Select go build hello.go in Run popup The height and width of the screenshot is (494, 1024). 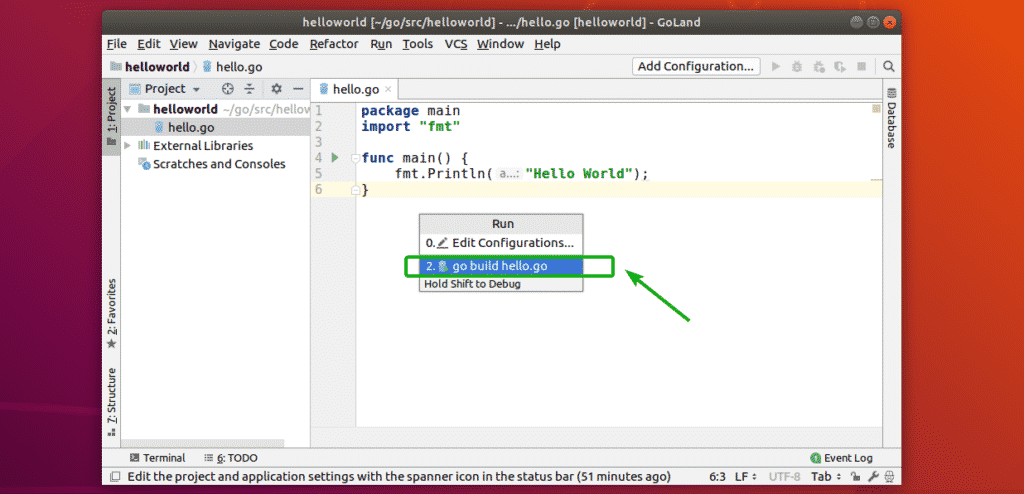click(x=501, y=266)
